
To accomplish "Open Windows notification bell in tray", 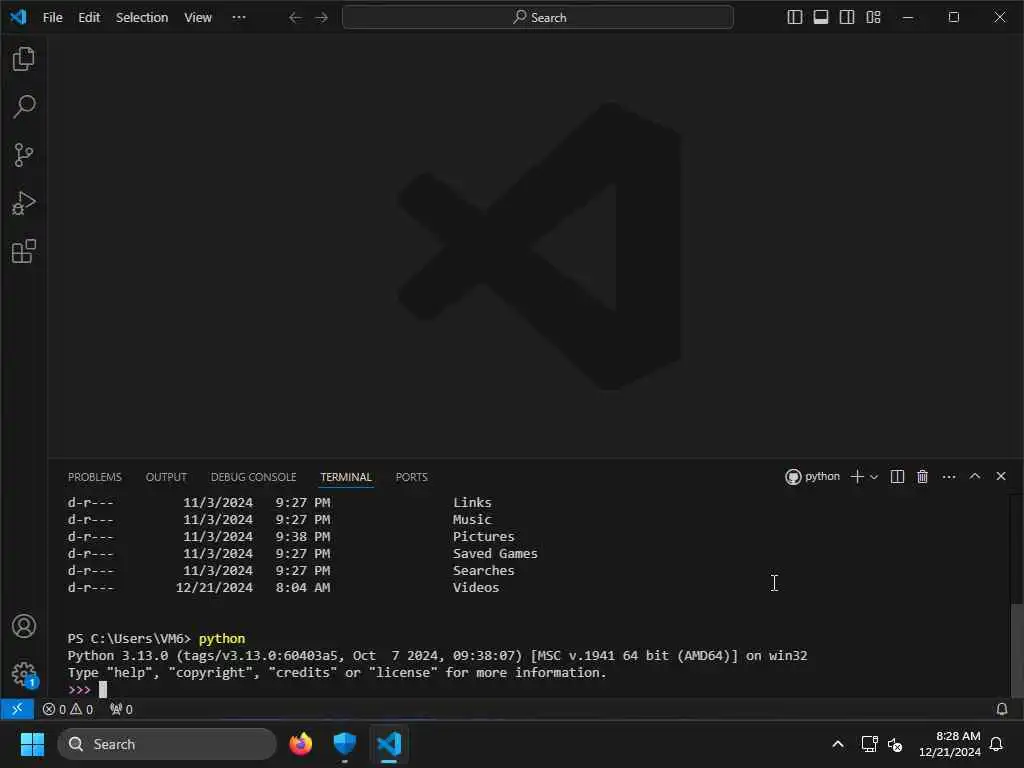I will pyautogui.click(x=997, y=744).
